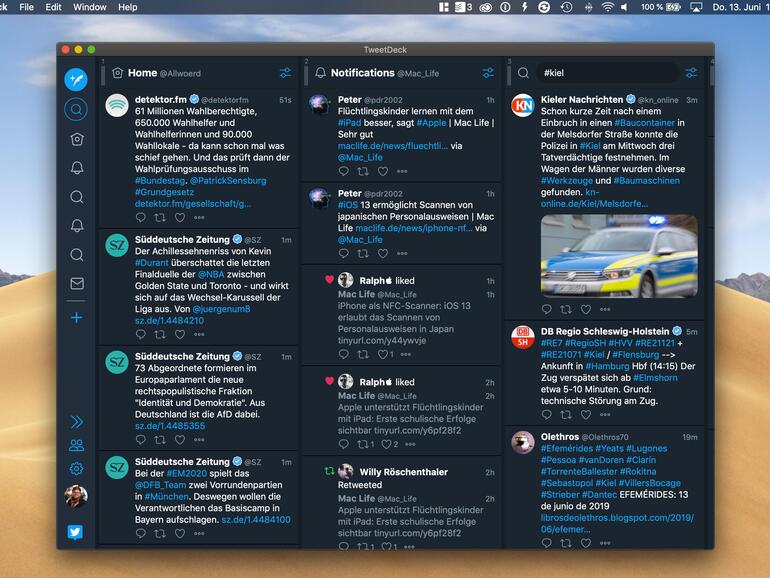770x578 pixels.
Task: Like the detektor.fm tweet
Action: (x=180, y=217)
